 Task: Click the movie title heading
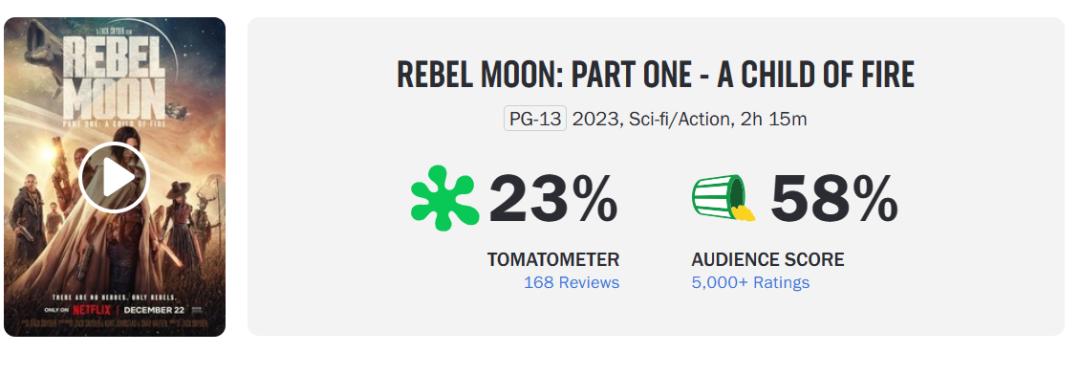tap(656, 75)
